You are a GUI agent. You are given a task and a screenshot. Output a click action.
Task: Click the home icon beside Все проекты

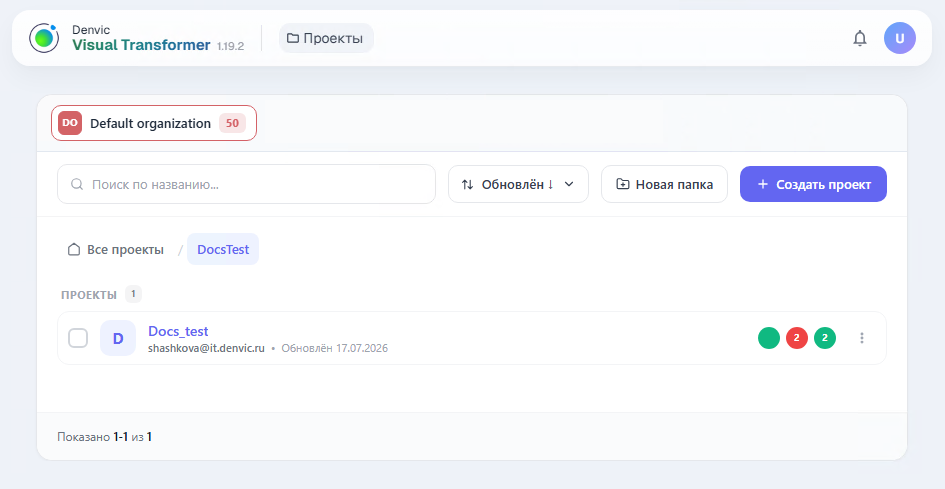pos(74,250)
